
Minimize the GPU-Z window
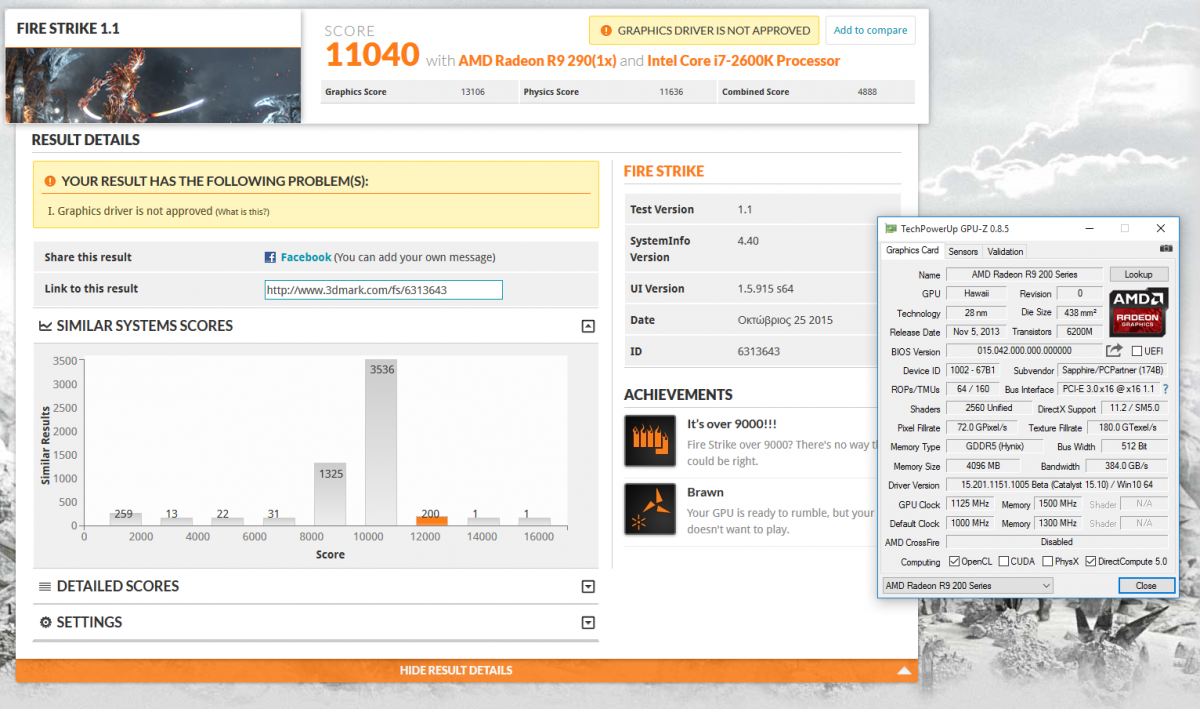click(1087, 228)
